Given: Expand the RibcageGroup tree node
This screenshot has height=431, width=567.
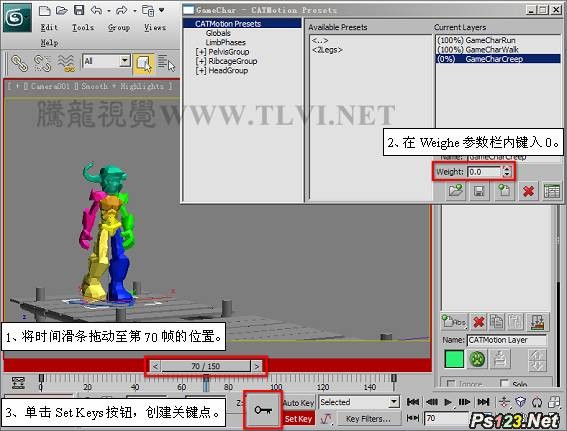Looking at the screenshot, I should click(200, 61).
